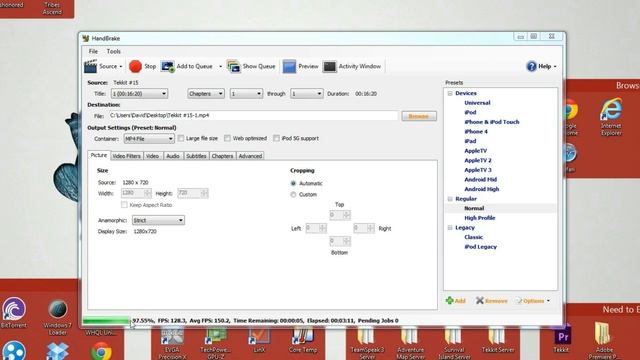Open the Tools menu
The width and height of the screenshot is (640, 360).
(x=113, y=51)
